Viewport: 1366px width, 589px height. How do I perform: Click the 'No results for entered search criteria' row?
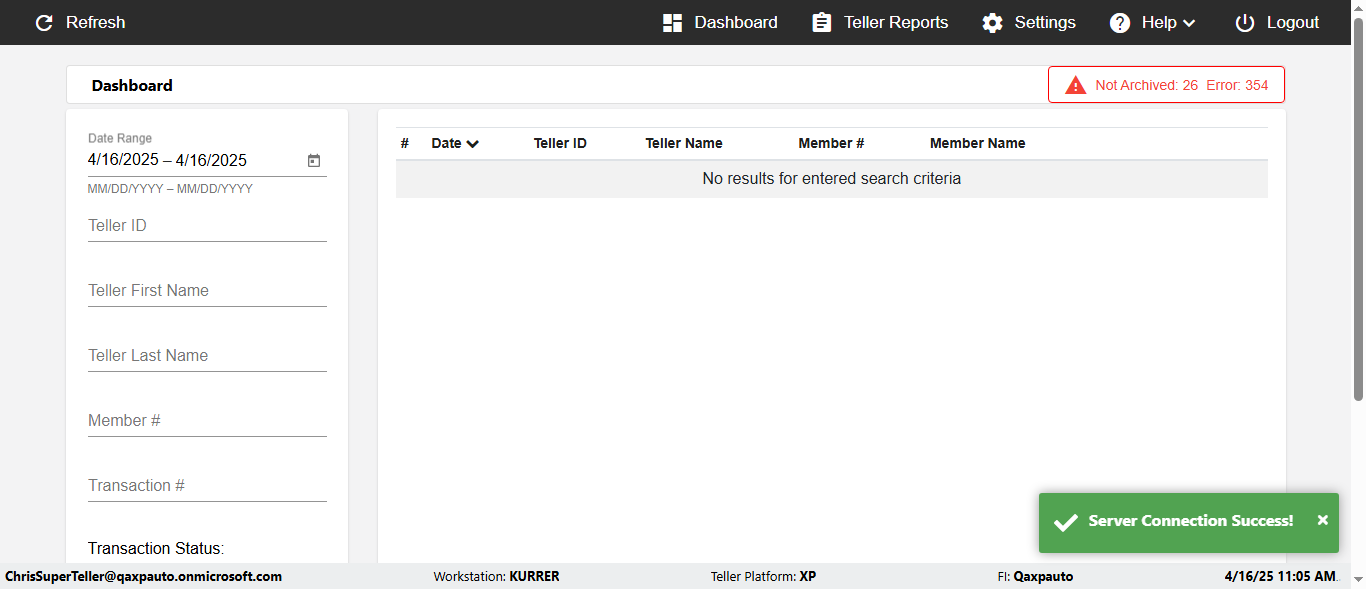(x=832, y=179)
